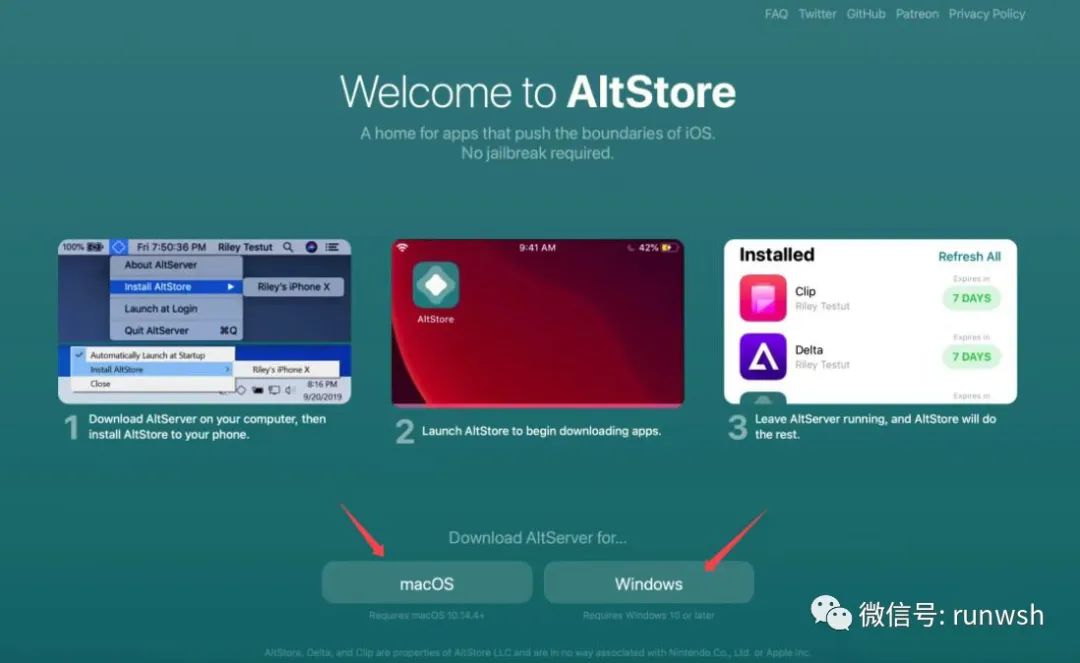This screenshot has width=1080, height=663.
Task: Click the Welcome to AltStore heading
Action: coord(538,92)
